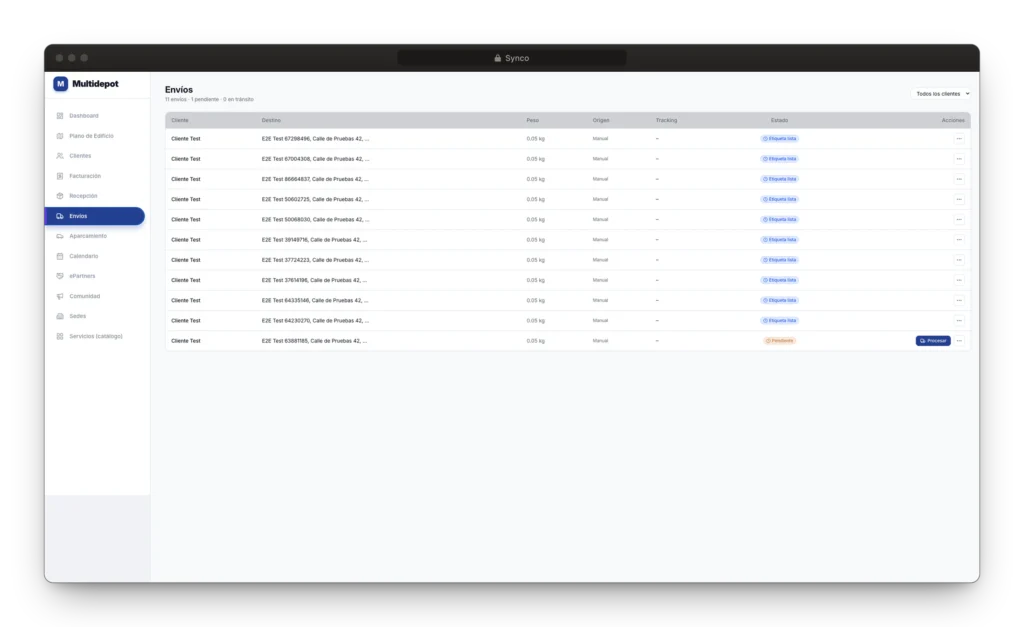The height and width of the screenshot is (627, 1024).
Task: Open the Sedes building icon
Action: (x=60, y=316)
